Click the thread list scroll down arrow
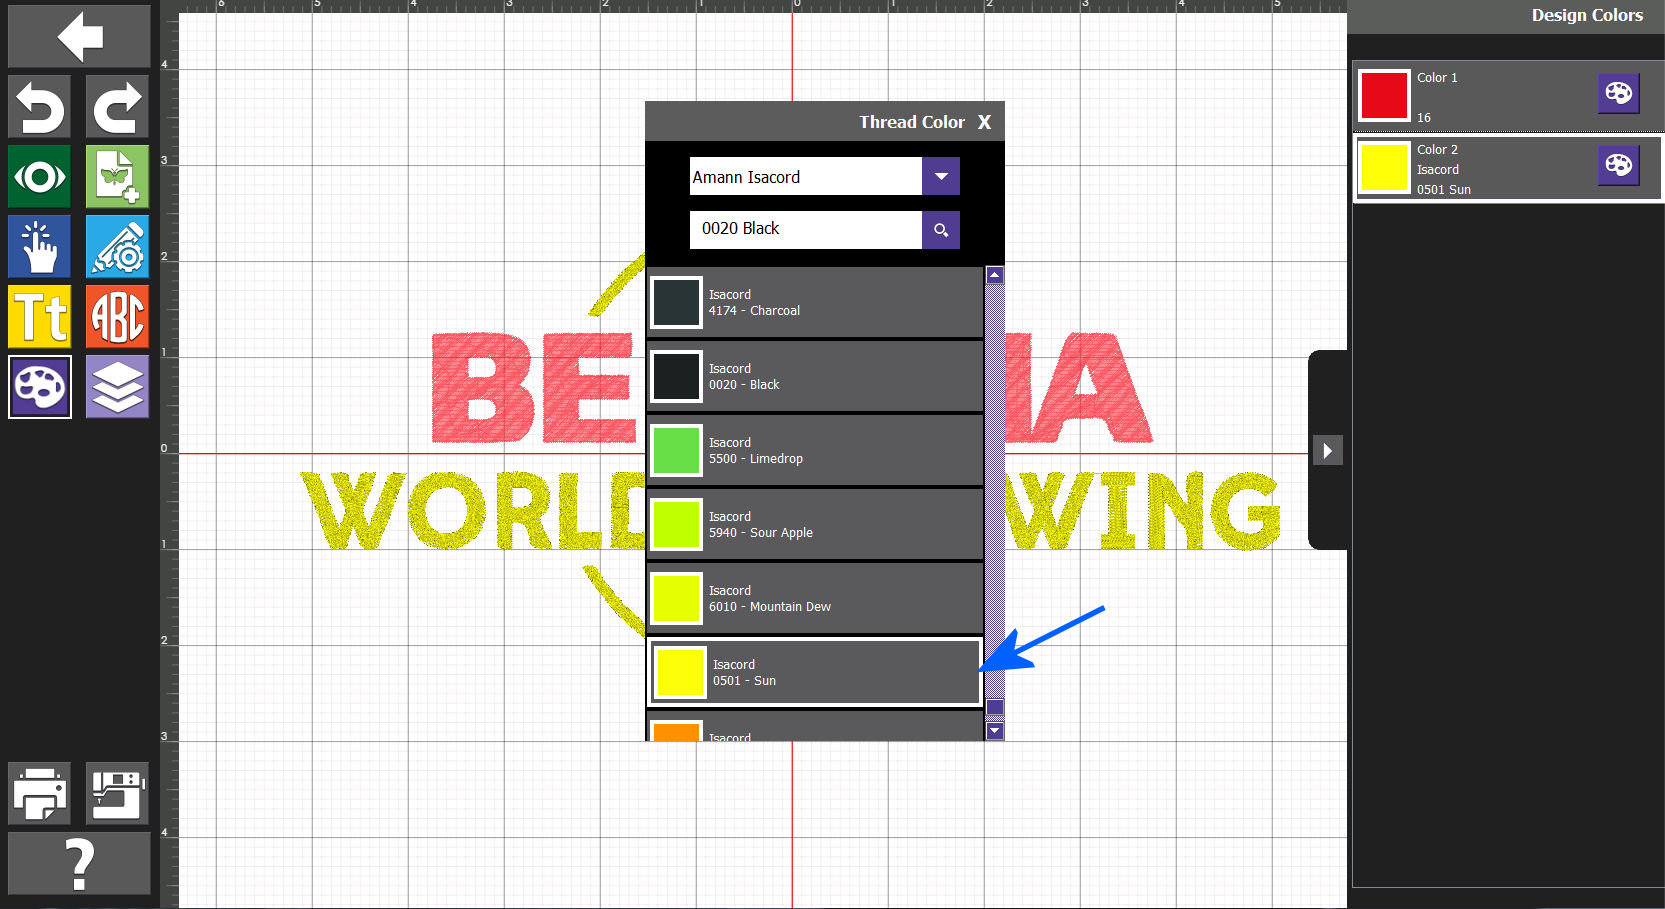This screenshot has width=1665, height=909. [x=995, y=731]
